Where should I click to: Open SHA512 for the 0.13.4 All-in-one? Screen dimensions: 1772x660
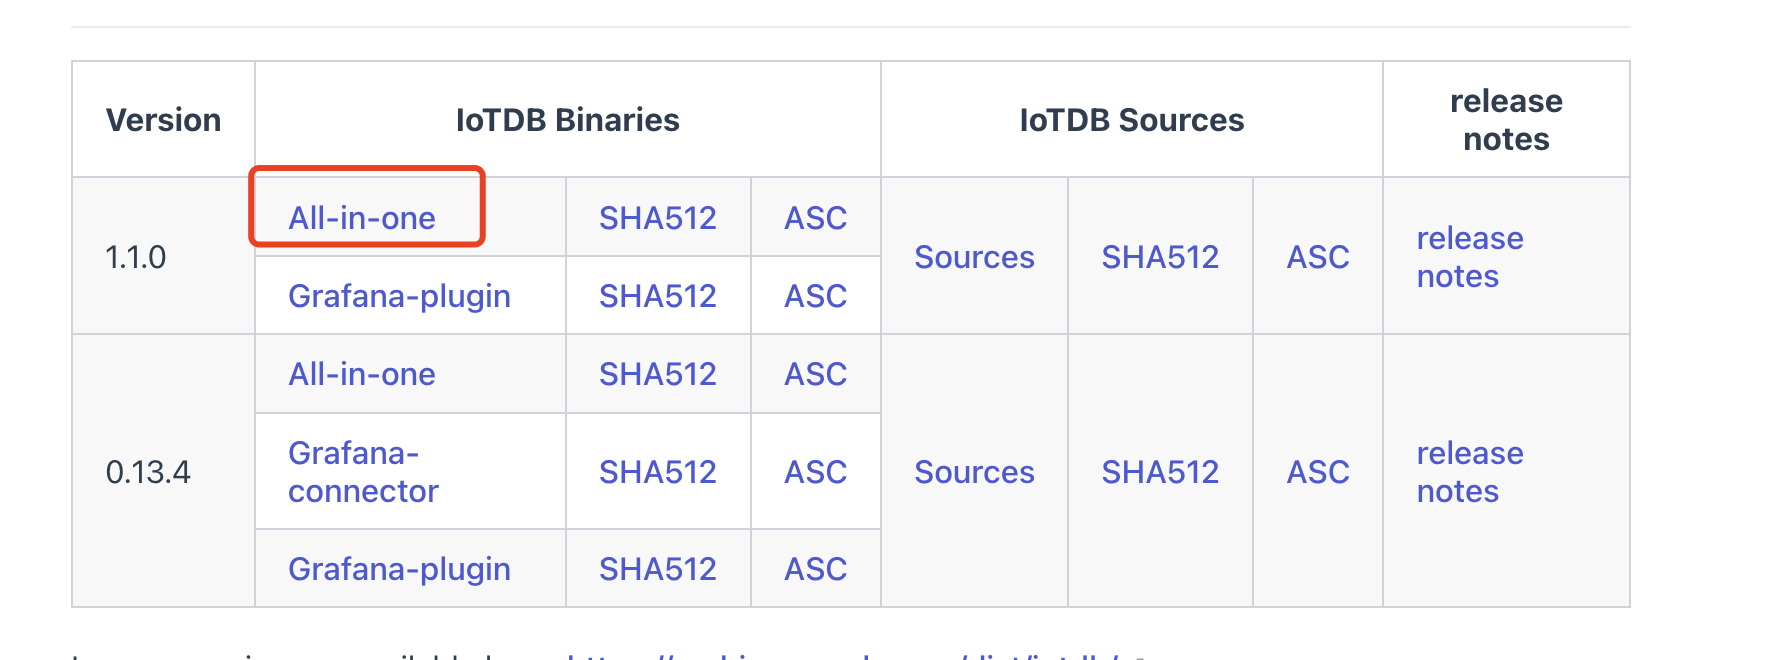click(x=657, y=374)
